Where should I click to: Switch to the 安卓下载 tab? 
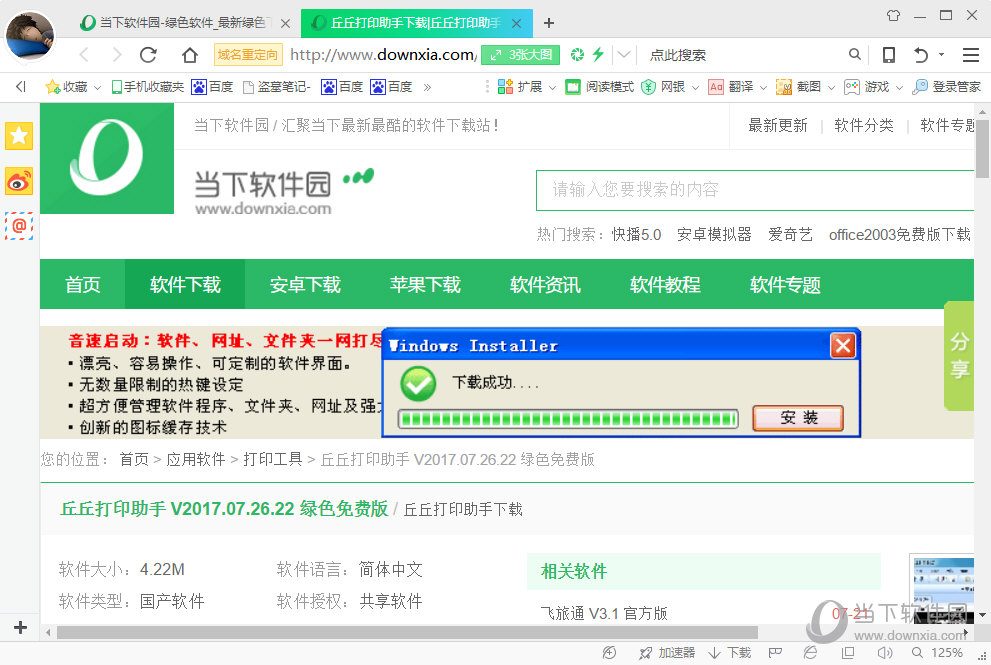(306, 285)
